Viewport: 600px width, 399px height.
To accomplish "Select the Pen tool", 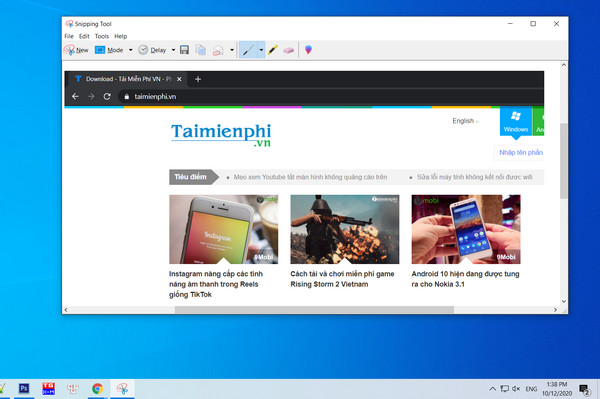I will click(248, 50).
